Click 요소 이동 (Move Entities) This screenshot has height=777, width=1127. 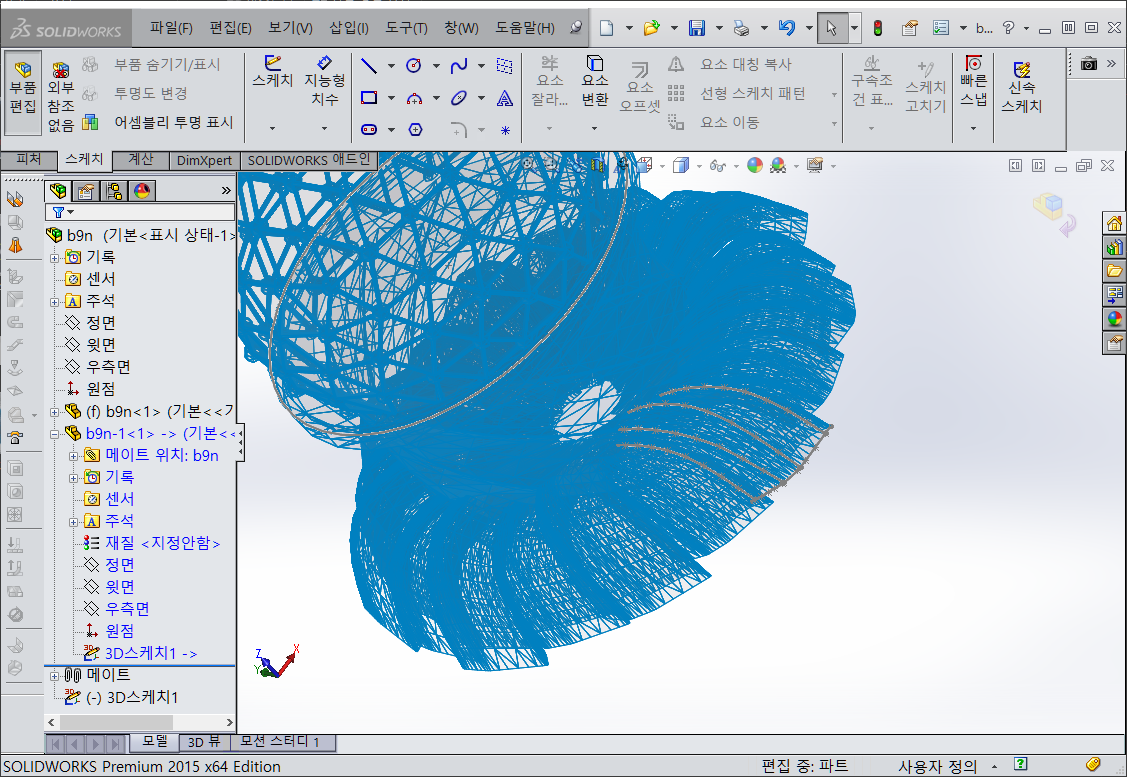(713, 122)
